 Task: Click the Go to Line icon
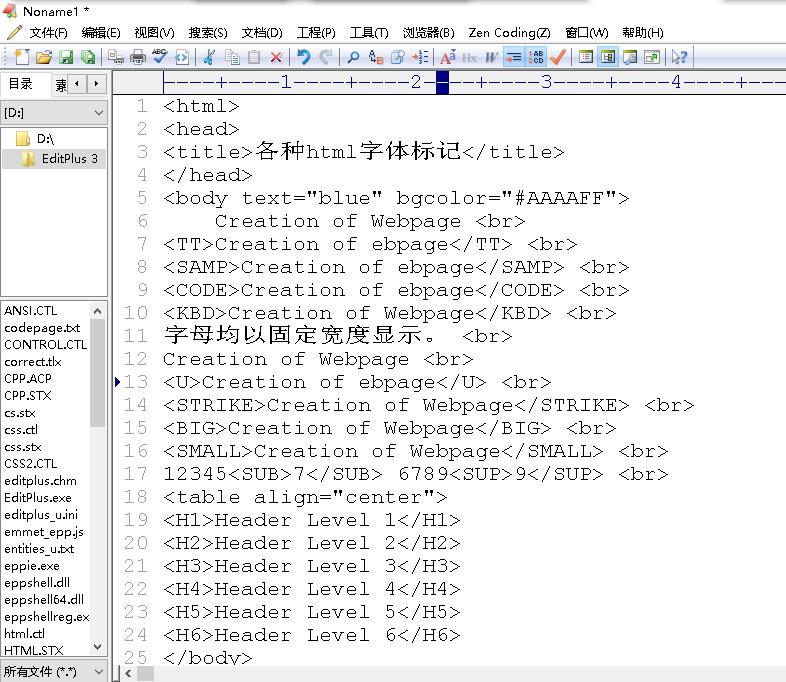pyautogui.click(x=420, y=57)
